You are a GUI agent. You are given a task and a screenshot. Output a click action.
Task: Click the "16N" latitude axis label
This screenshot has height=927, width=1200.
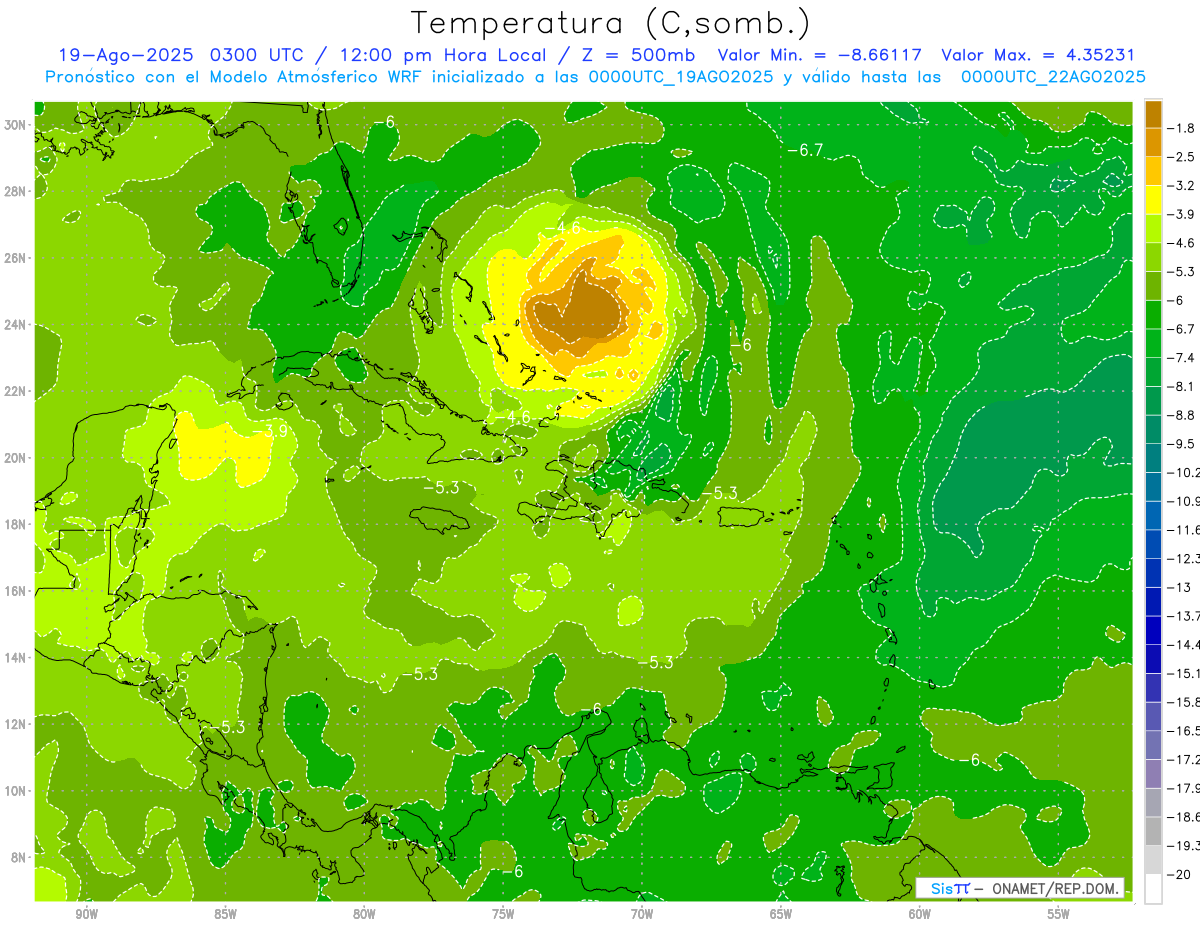click(15, 590)
